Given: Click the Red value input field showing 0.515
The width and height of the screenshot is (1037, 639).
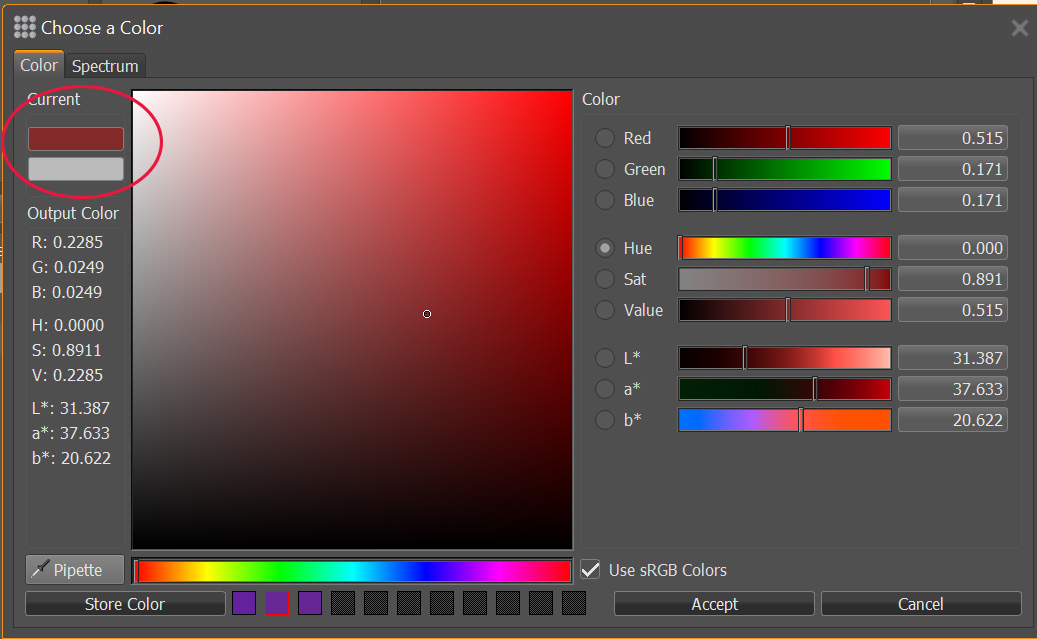Looking at the screenshot, I should tap(952, 137).
